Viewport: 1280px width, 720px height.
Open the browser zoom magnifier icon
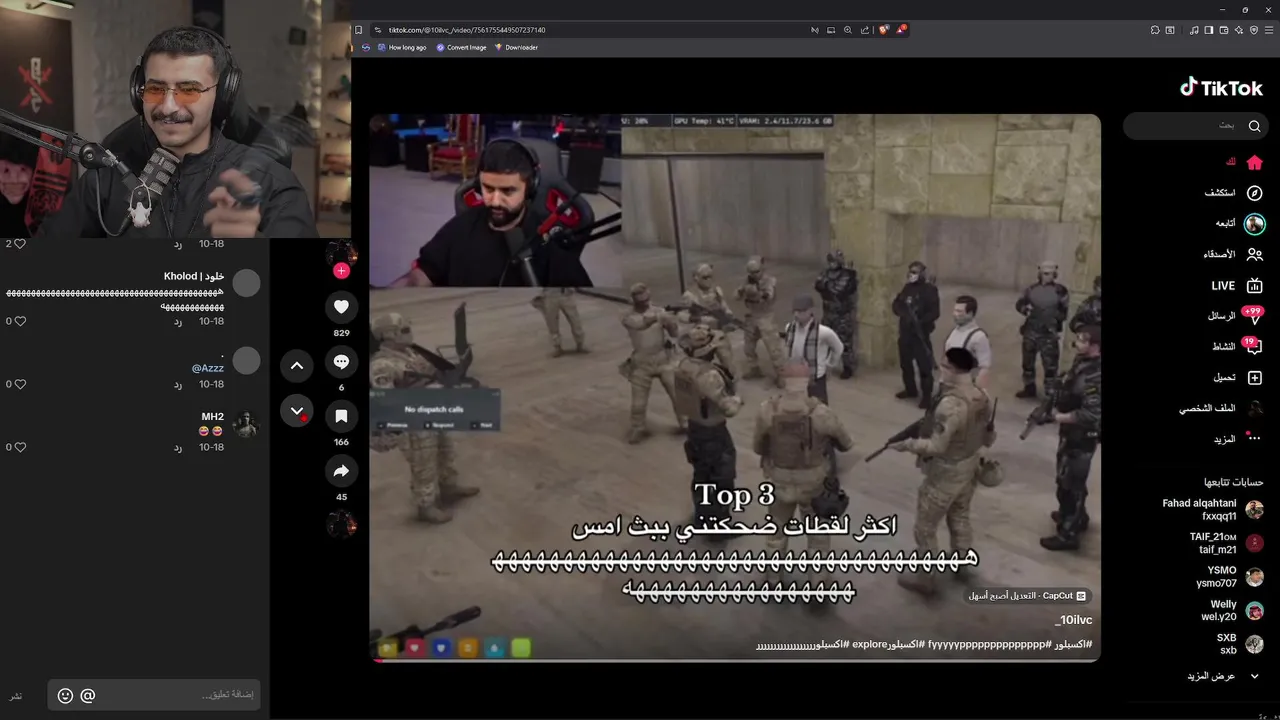coord(848,30)
